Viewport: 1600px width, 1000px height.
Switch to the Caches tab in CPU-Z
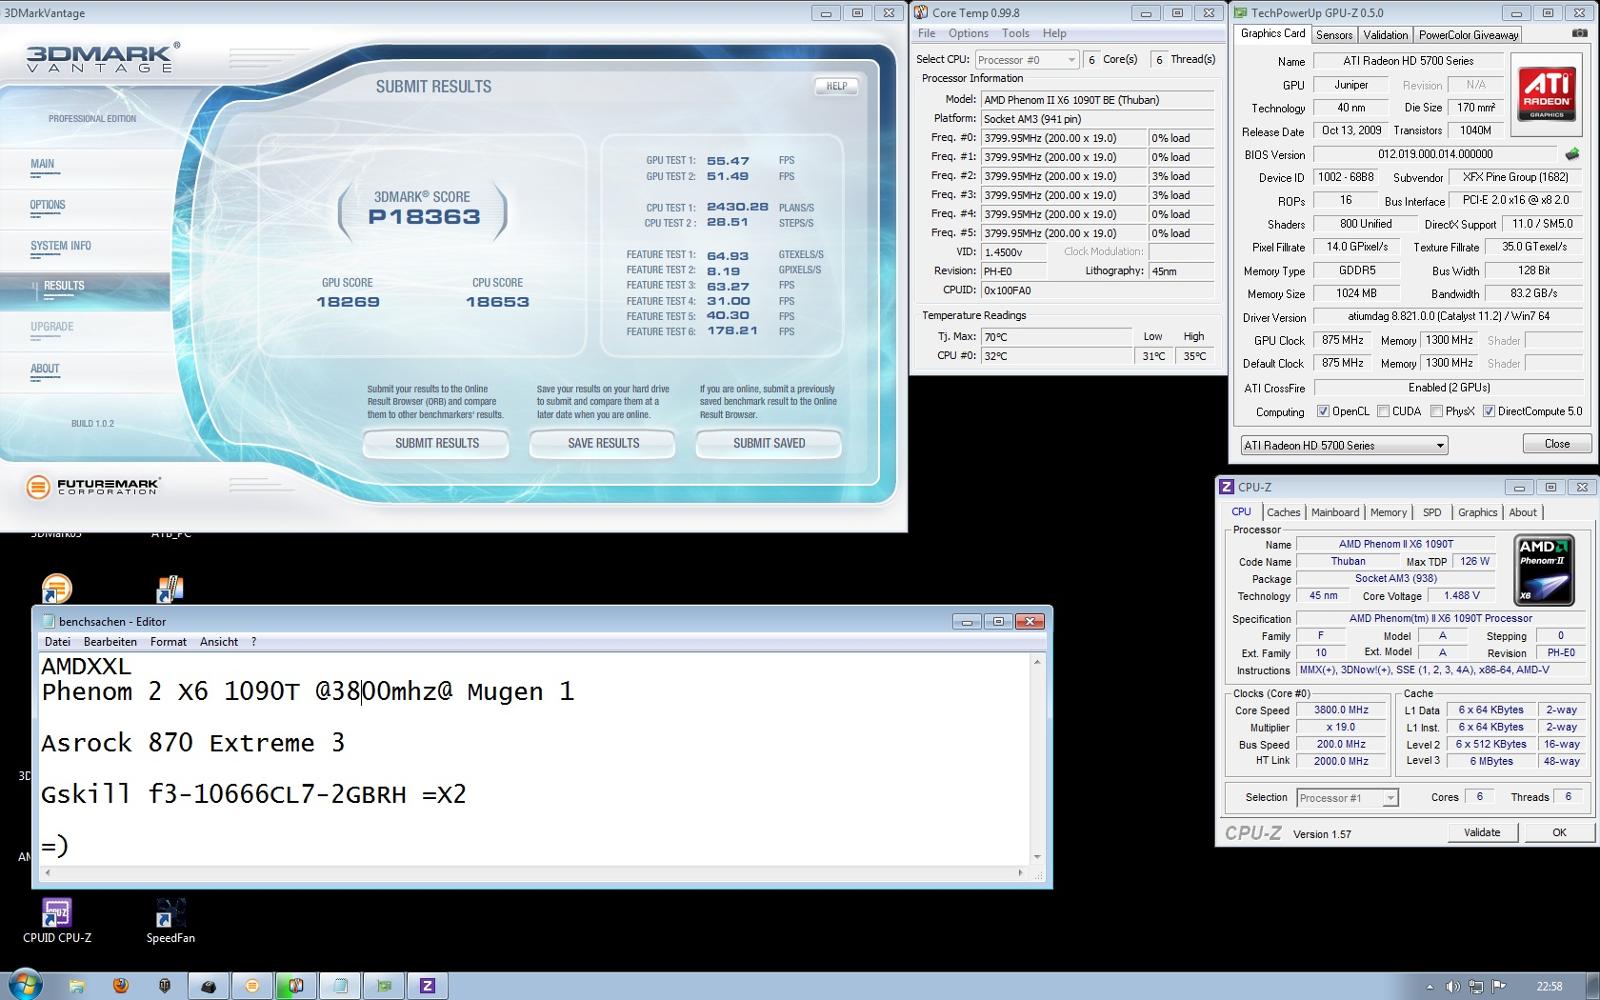1283,512
